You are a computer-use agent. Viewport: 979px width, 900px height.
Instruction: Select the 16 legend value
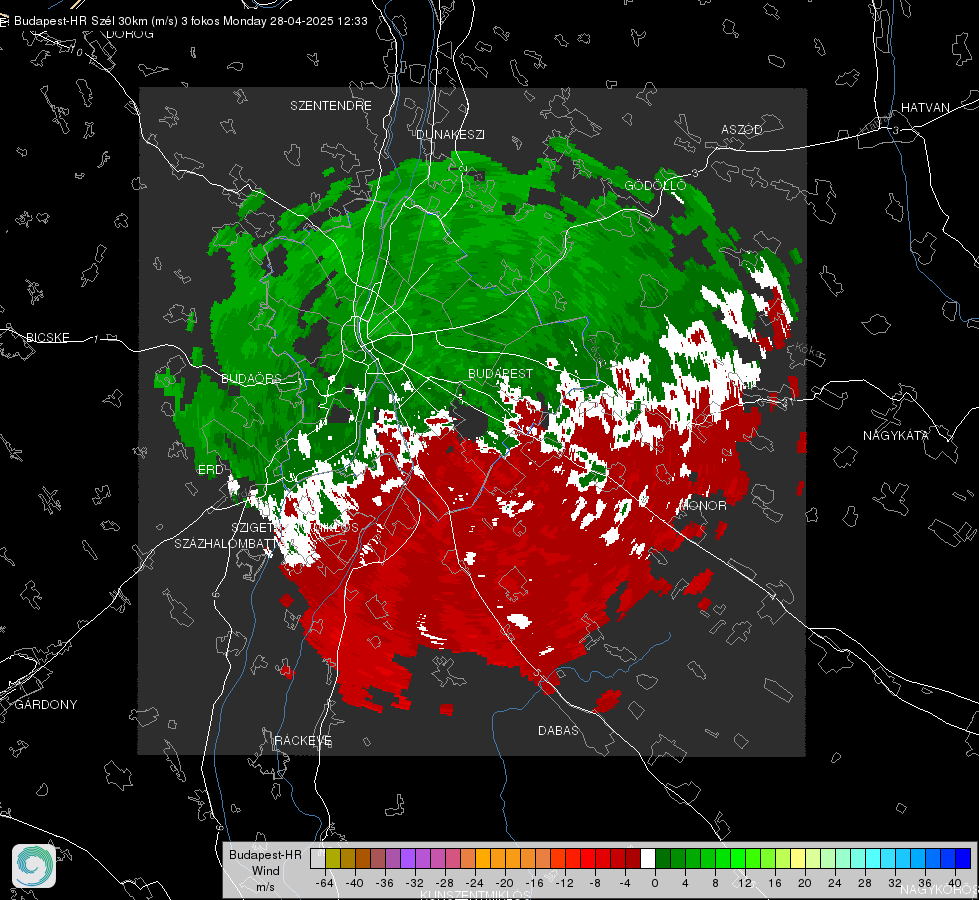pos(775,883)
